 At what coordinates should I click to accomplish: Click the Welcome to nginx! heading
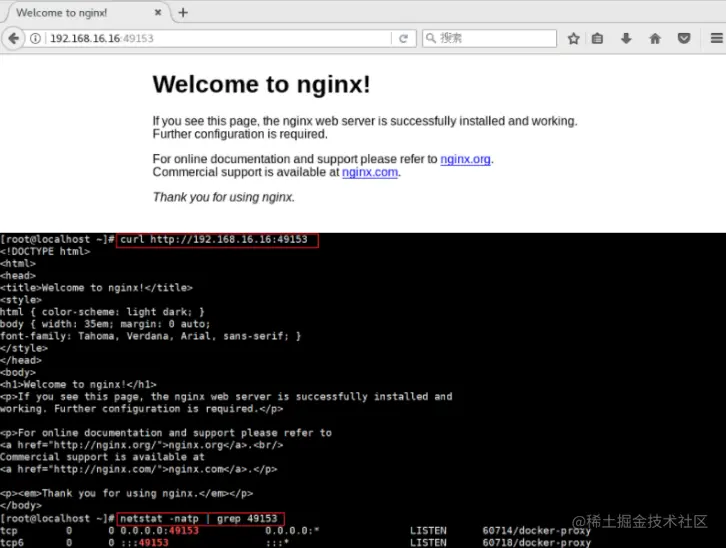(x=262, y=85)
